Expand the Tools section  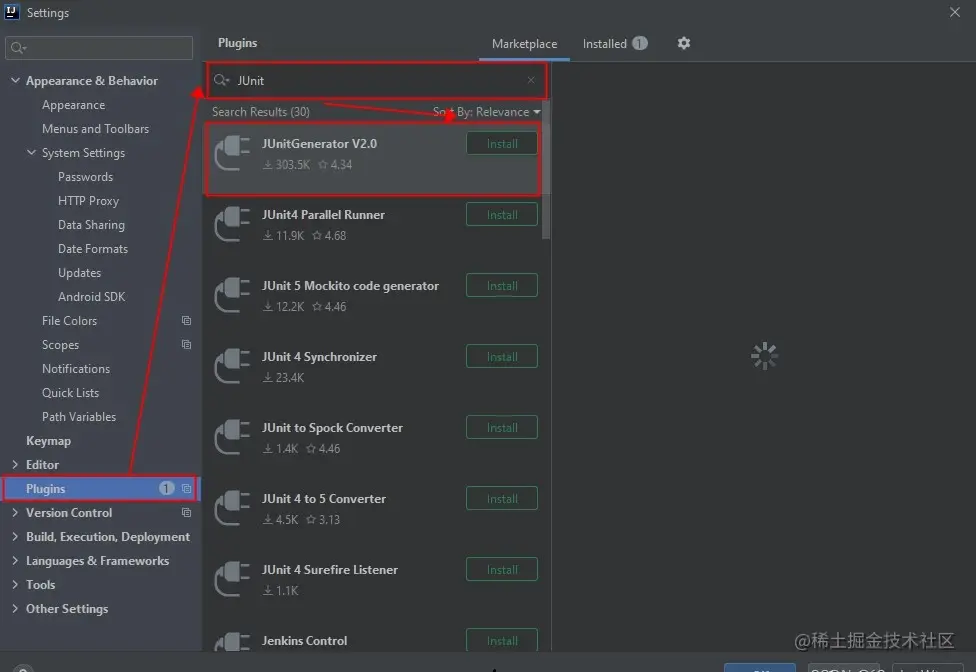tap(16, 584)
